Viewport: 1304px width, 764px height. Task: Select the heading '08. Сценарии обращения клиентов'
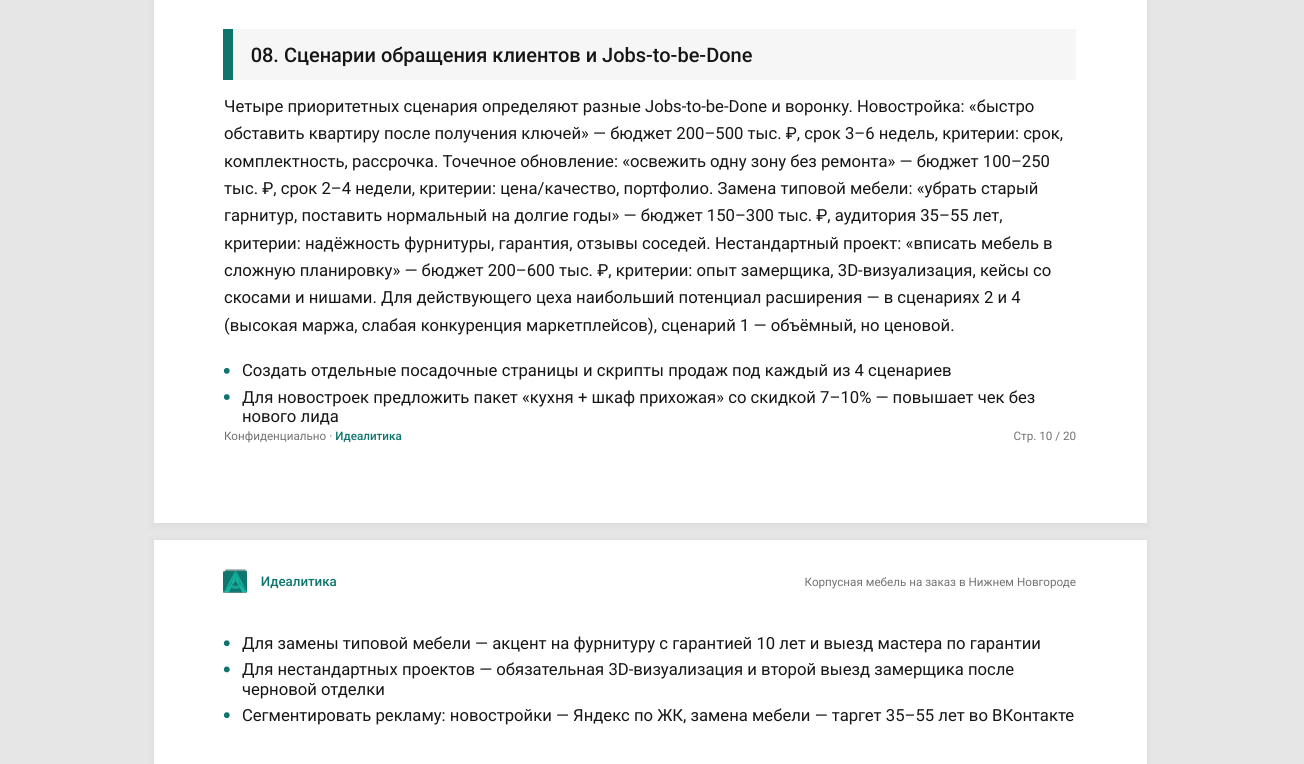point(501,55)
